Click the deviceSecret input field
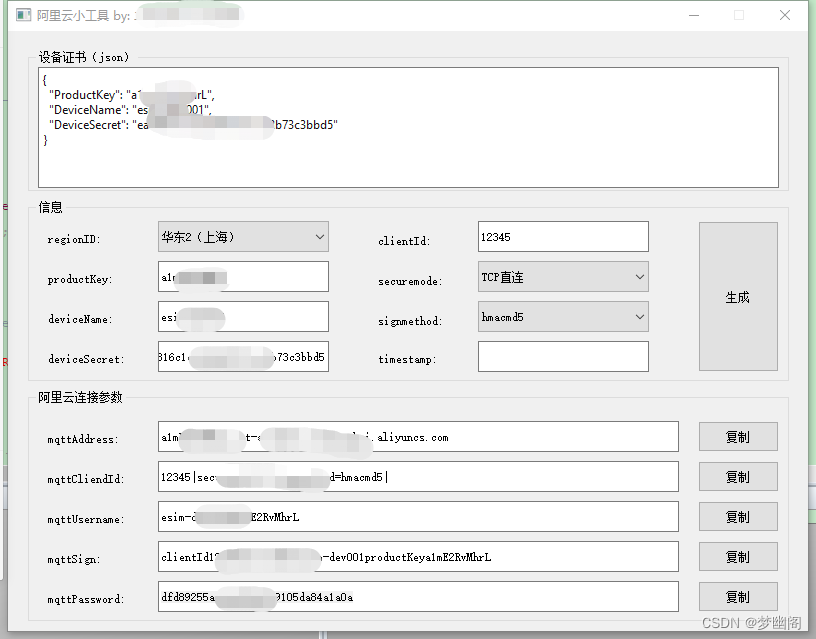This screenshot has width=816, height=639. click(243, 356)
